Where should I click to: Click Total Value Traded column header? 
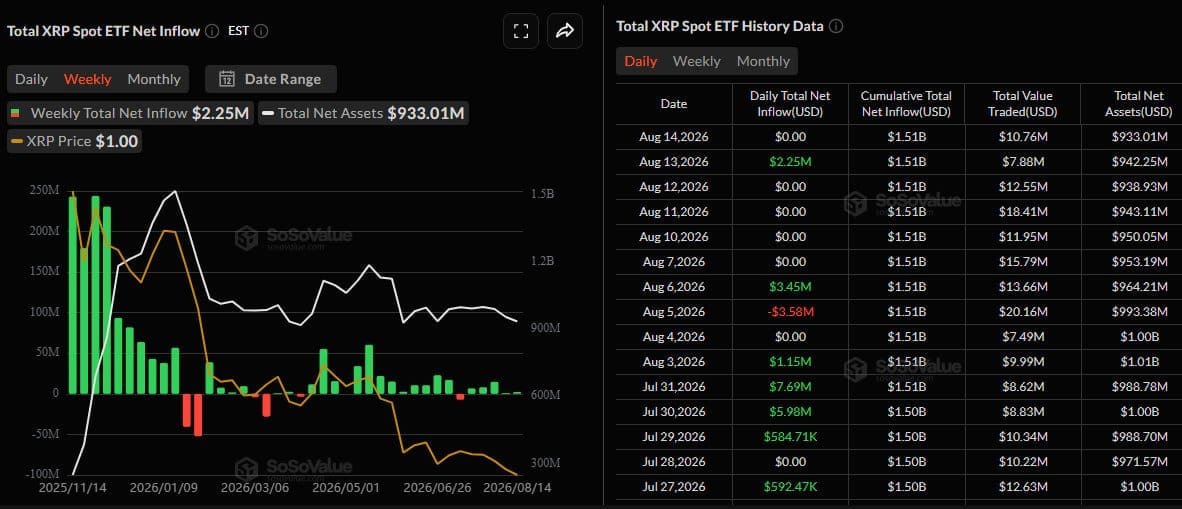1022,104
